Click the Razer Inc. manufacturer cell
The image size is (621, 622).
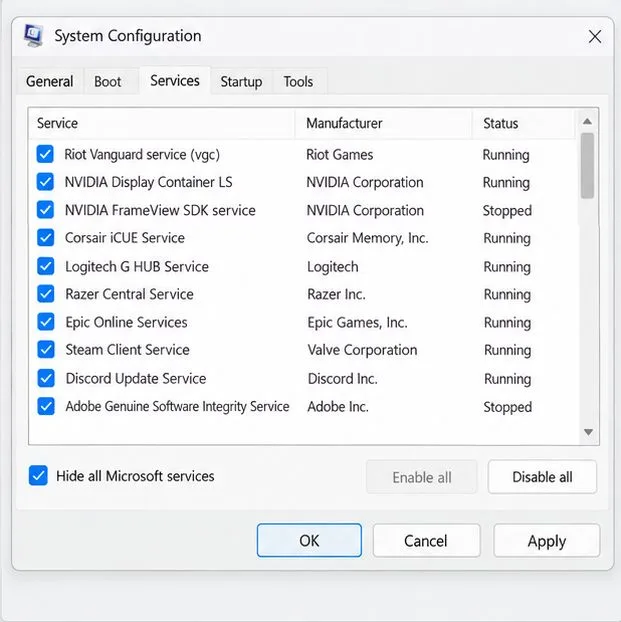336,294
